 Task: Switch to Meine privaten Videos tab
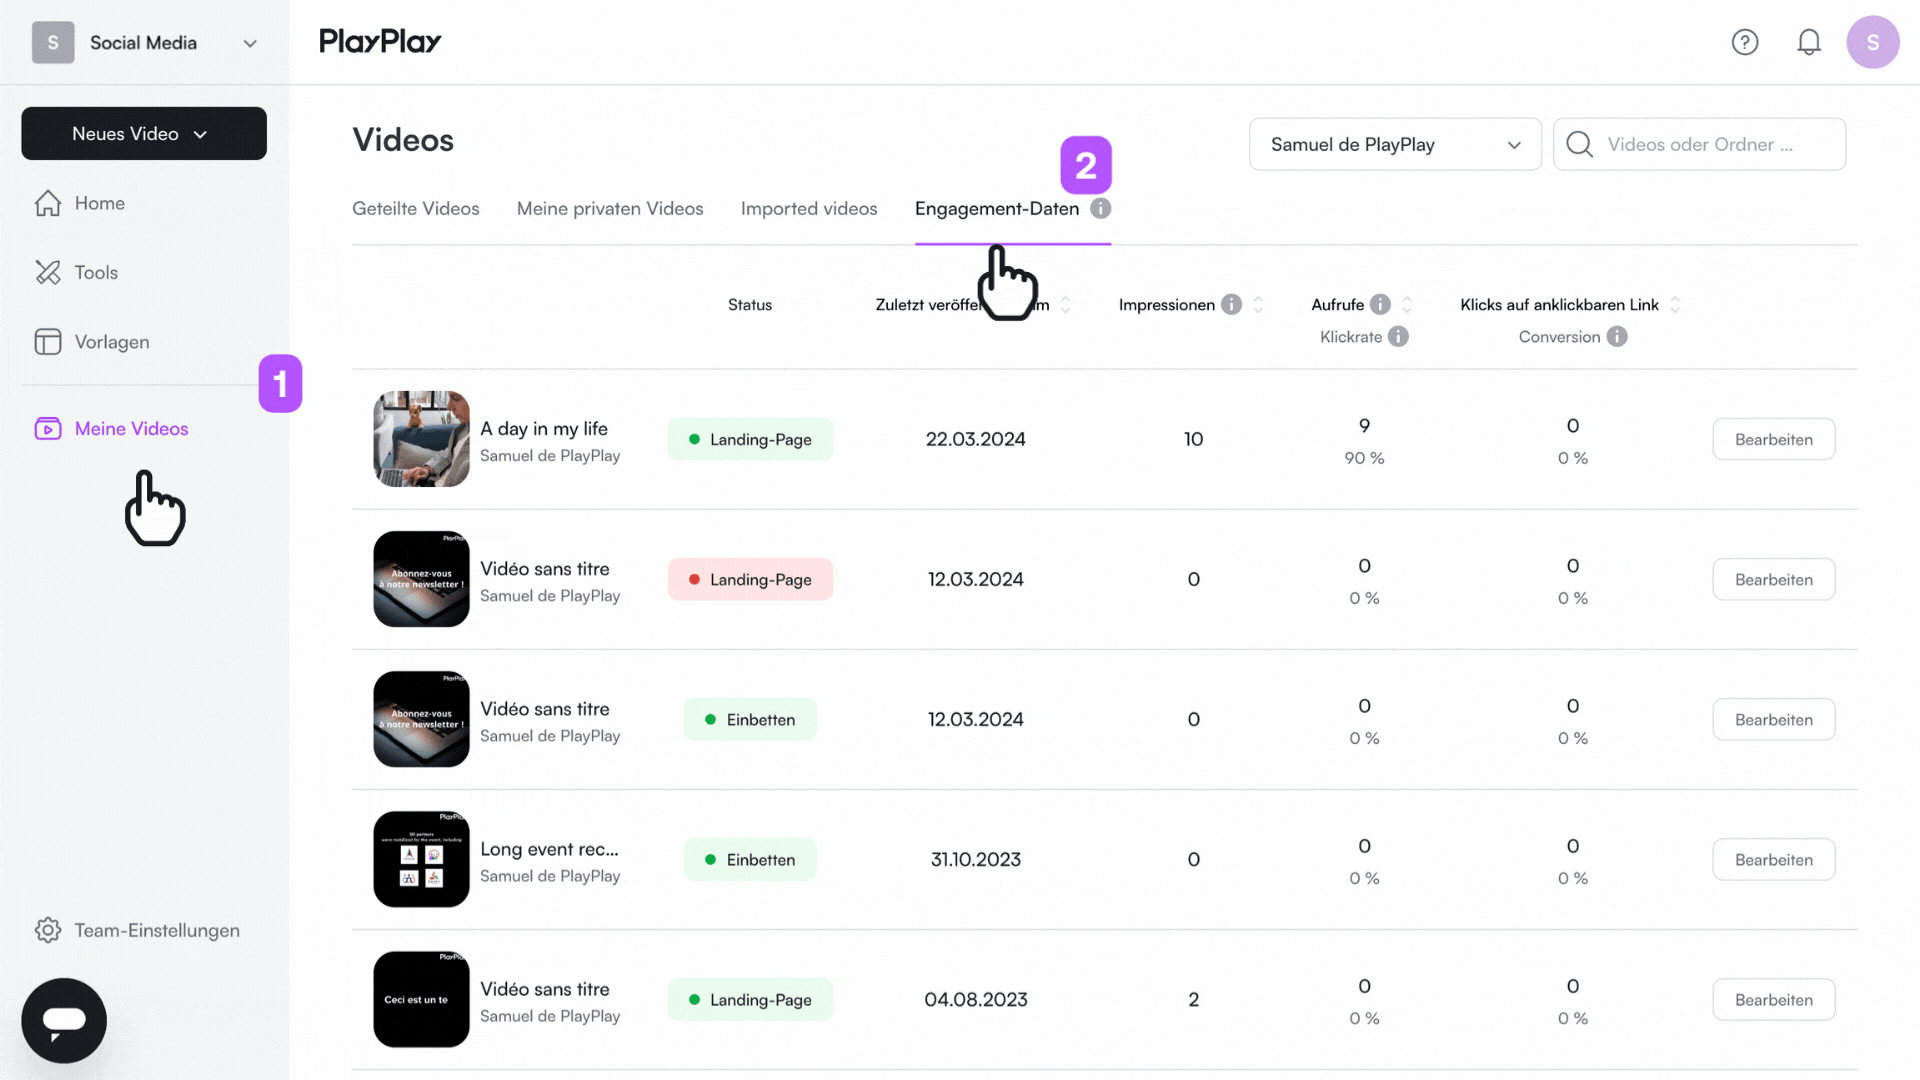pyautogui.click(x=610, y=208)
